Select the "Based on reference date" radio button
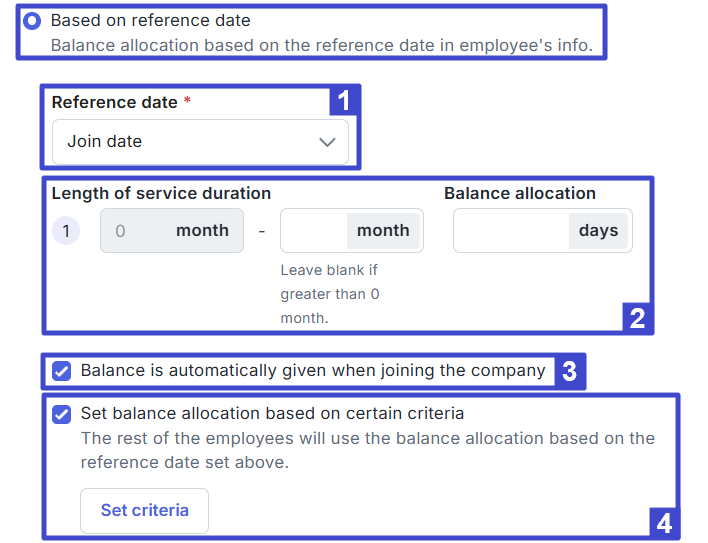The height and width of the screenshot is (543, 708). pos(32,21)
